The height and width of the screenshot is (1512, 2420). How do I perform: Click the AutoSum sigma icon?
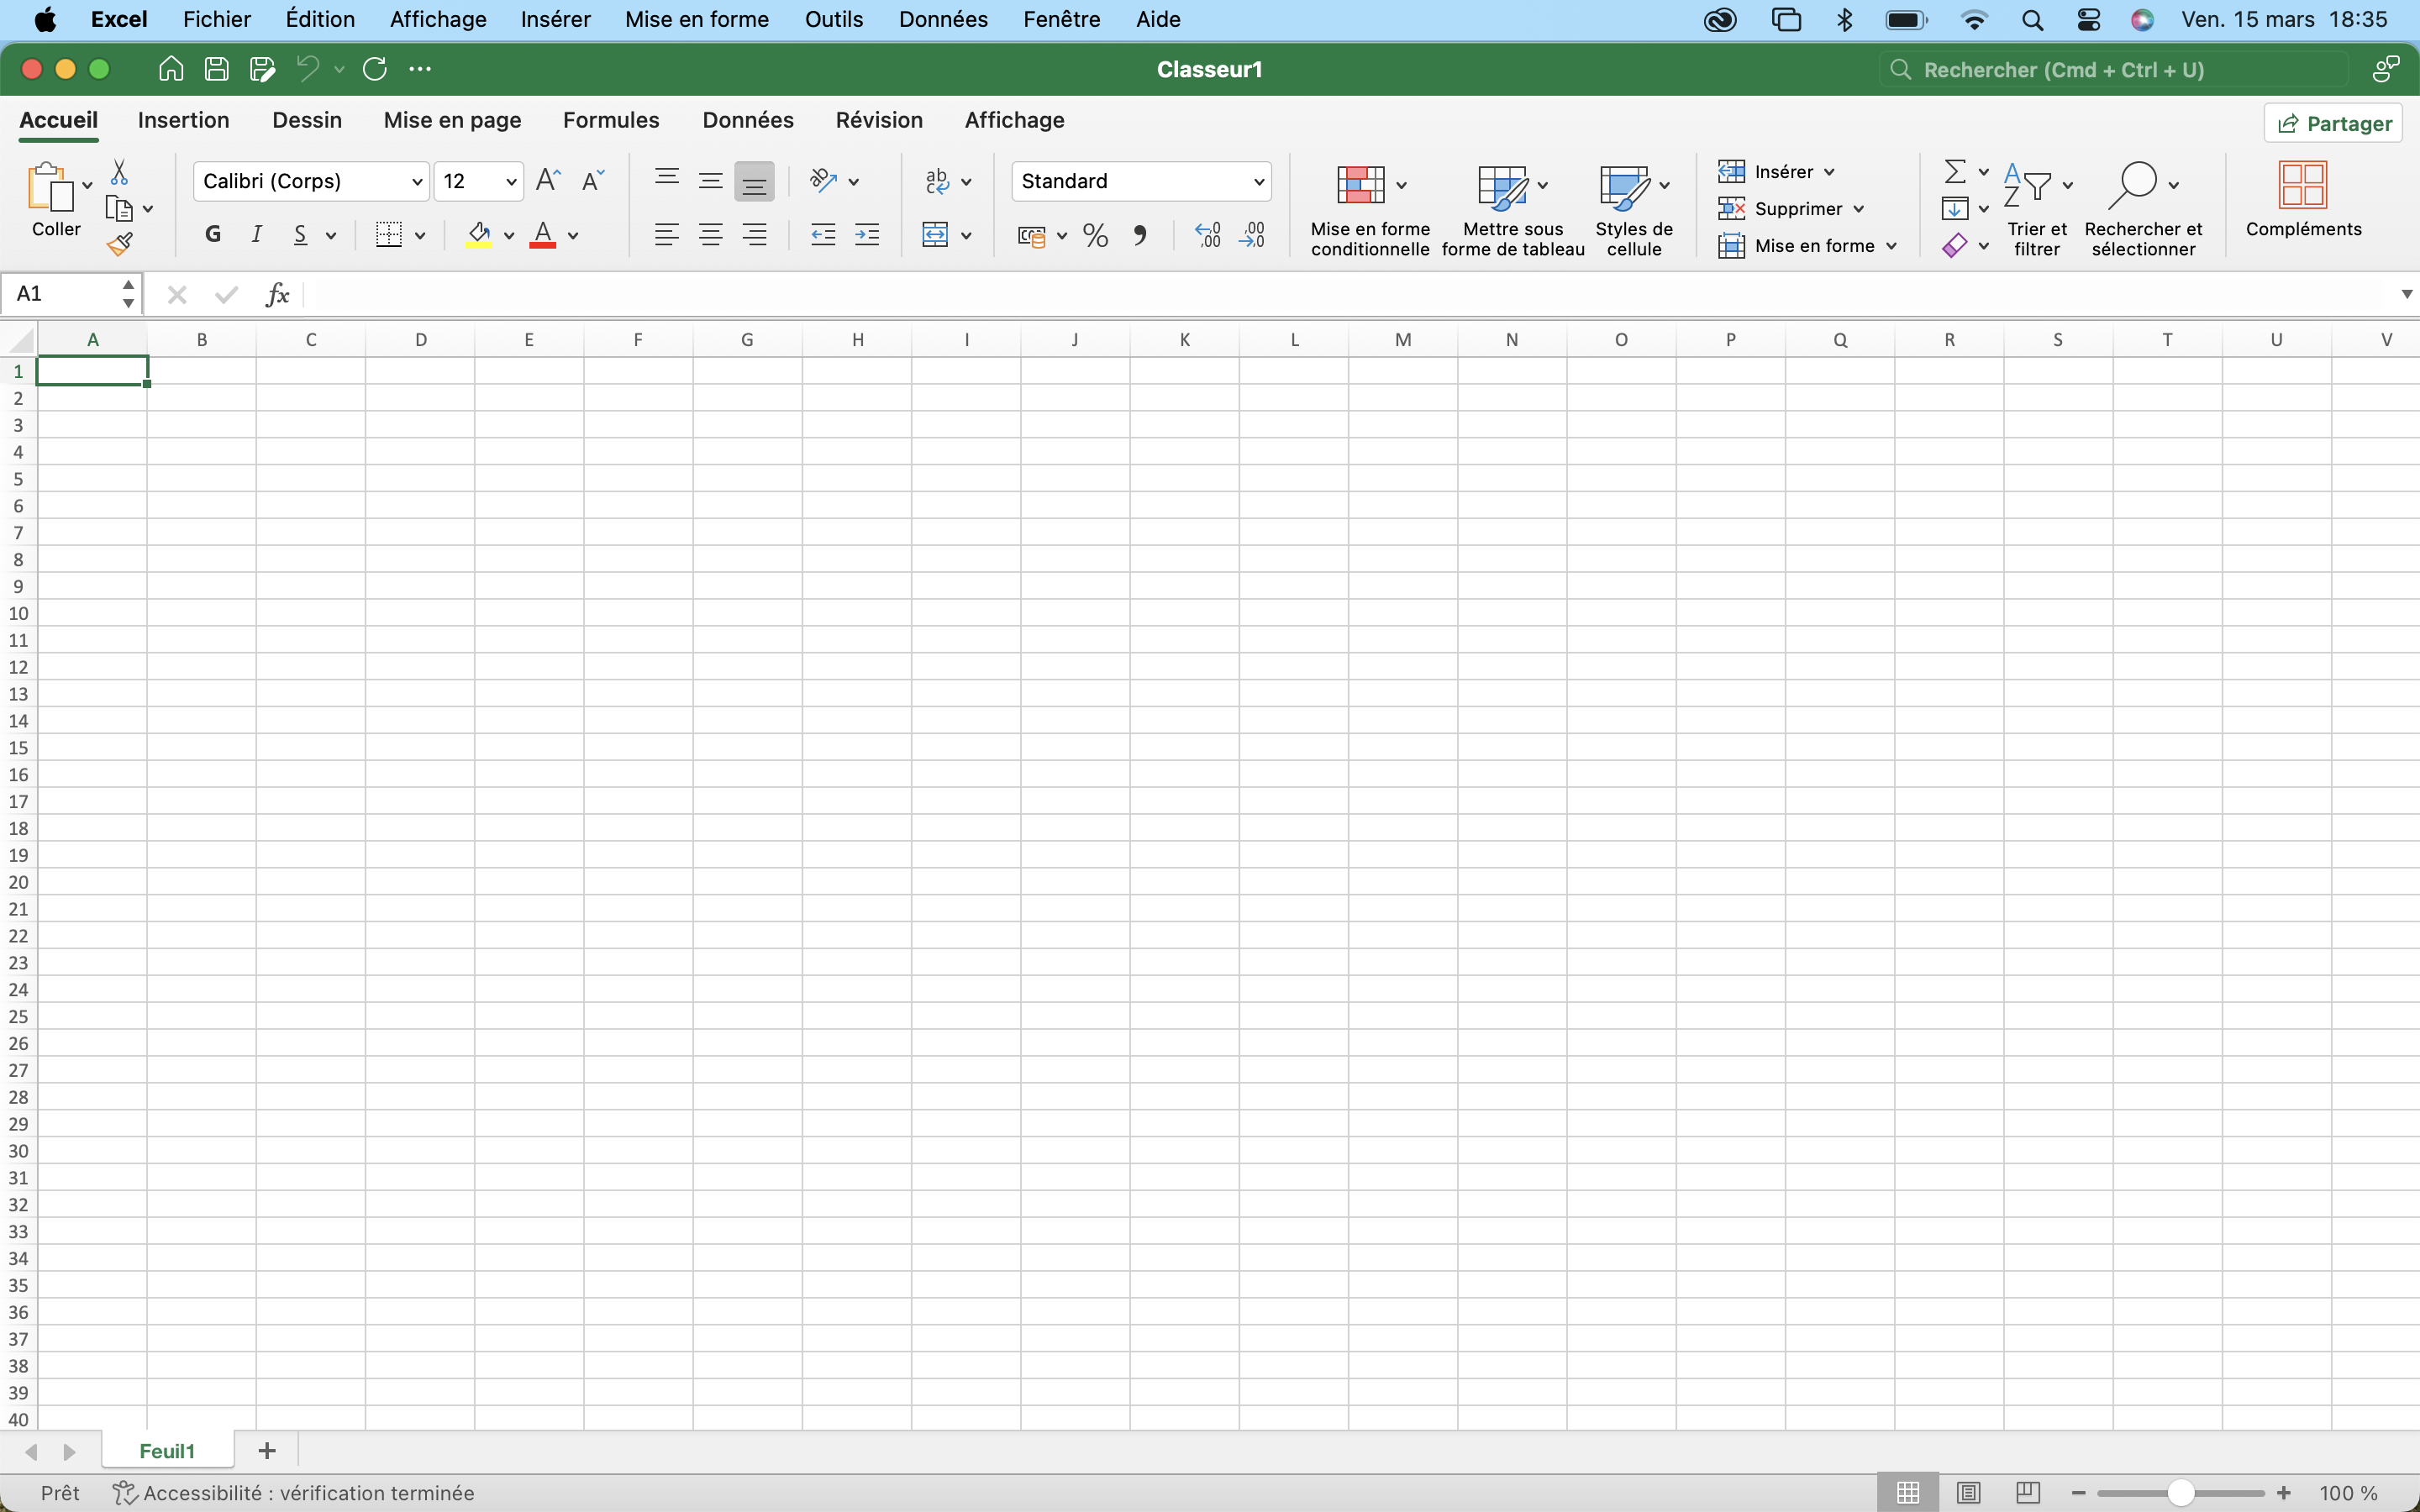(x=1954, y=172)
